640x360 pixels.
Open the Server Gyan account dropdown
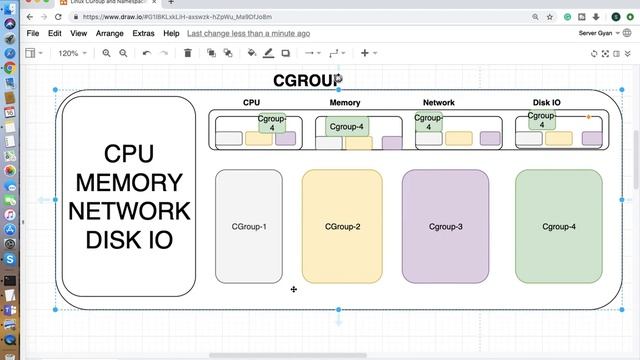tap(599, 33)
